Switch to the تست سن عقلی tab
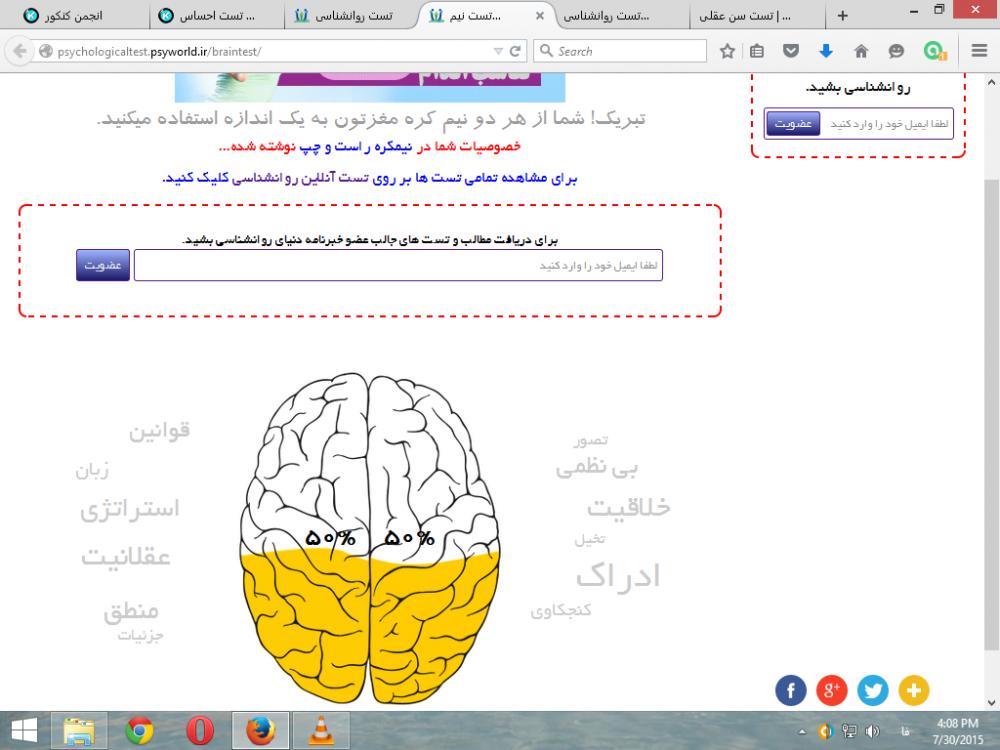Screen dimensions: 1000x750 click(x=757, y=15)
